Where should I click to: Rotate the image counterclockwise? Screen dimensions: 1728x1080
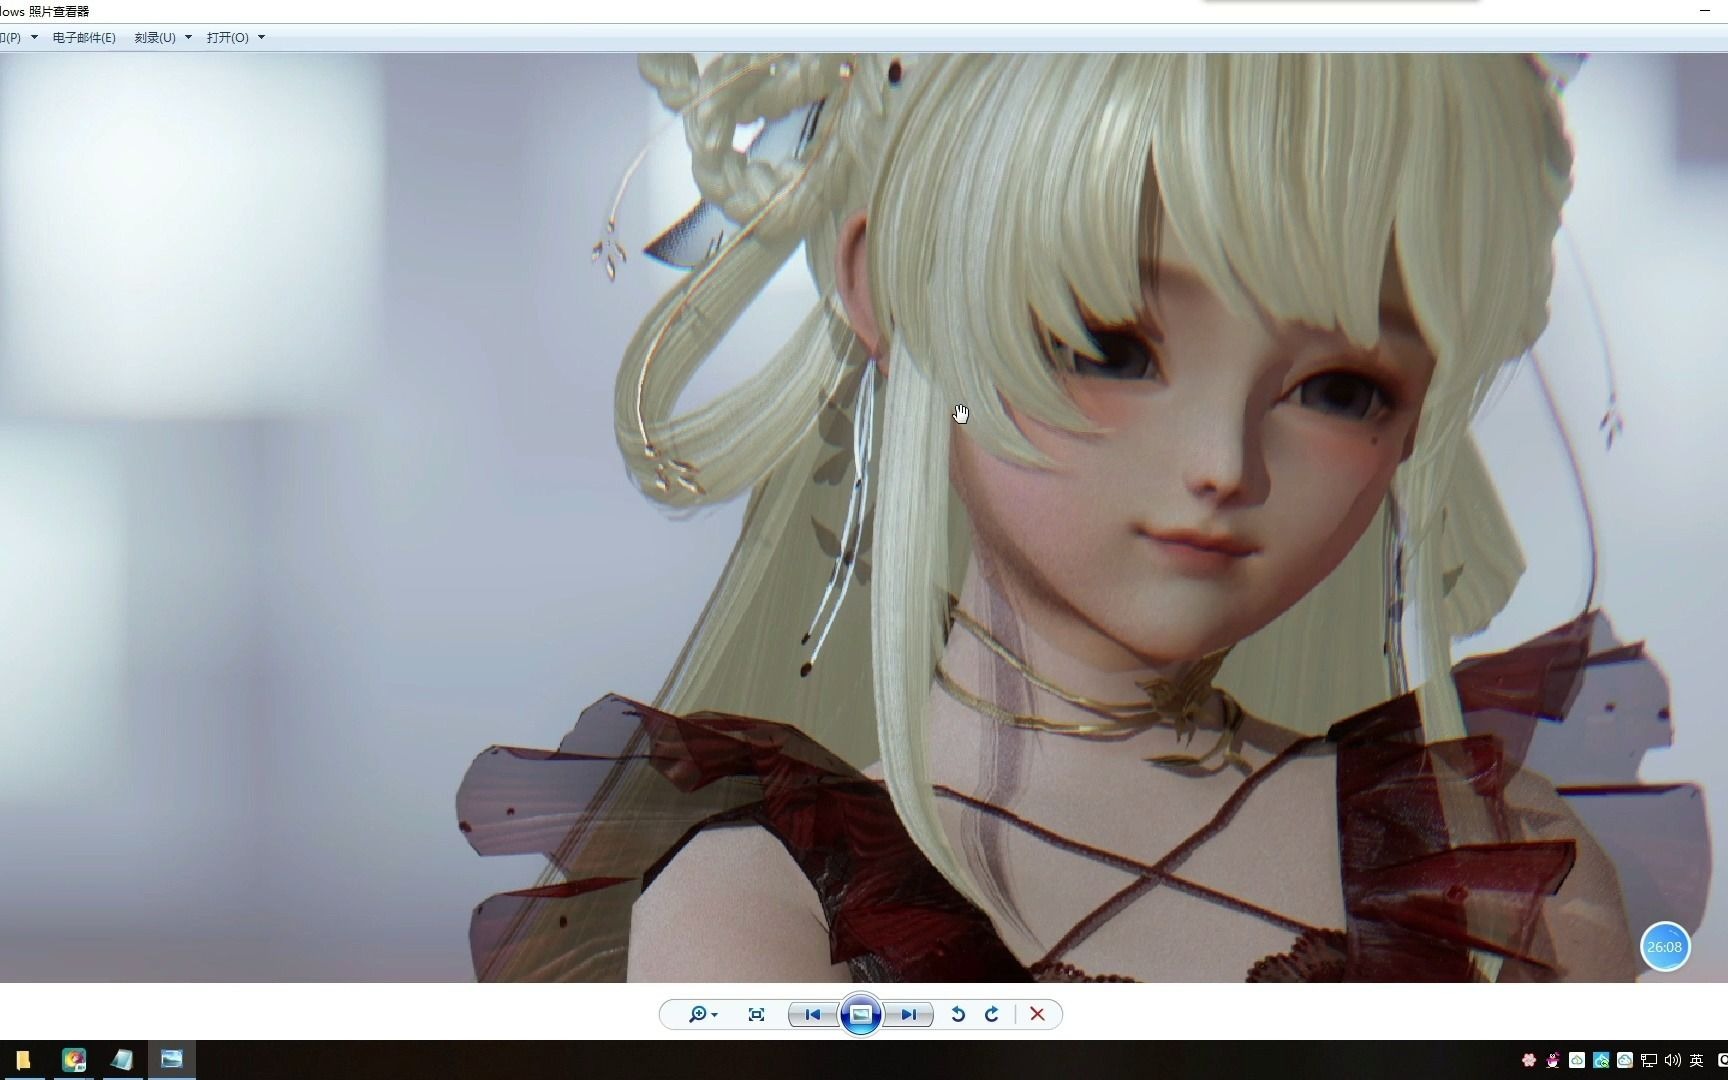tap(957, 1014)
